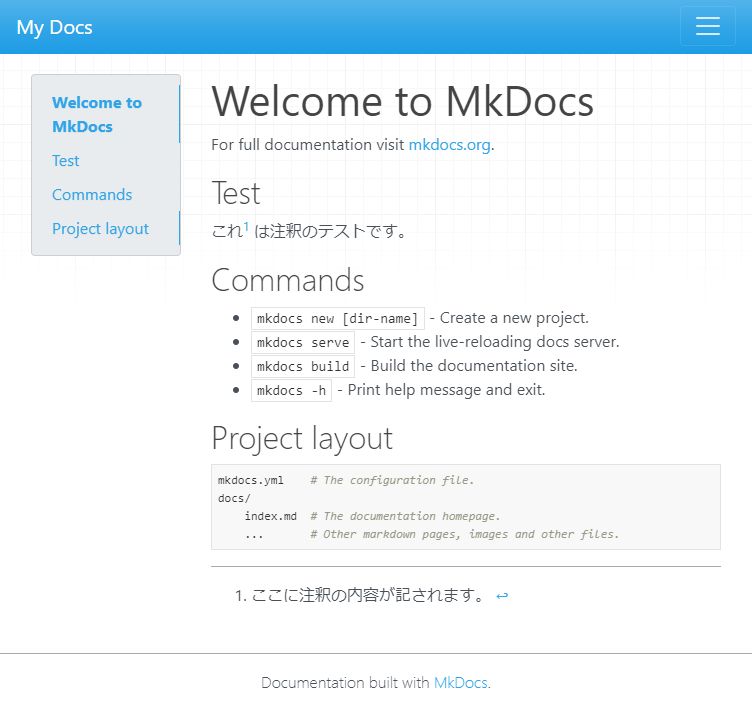Click the footnote text ここに注釈の内容が記されます

[x=367, y=595]
